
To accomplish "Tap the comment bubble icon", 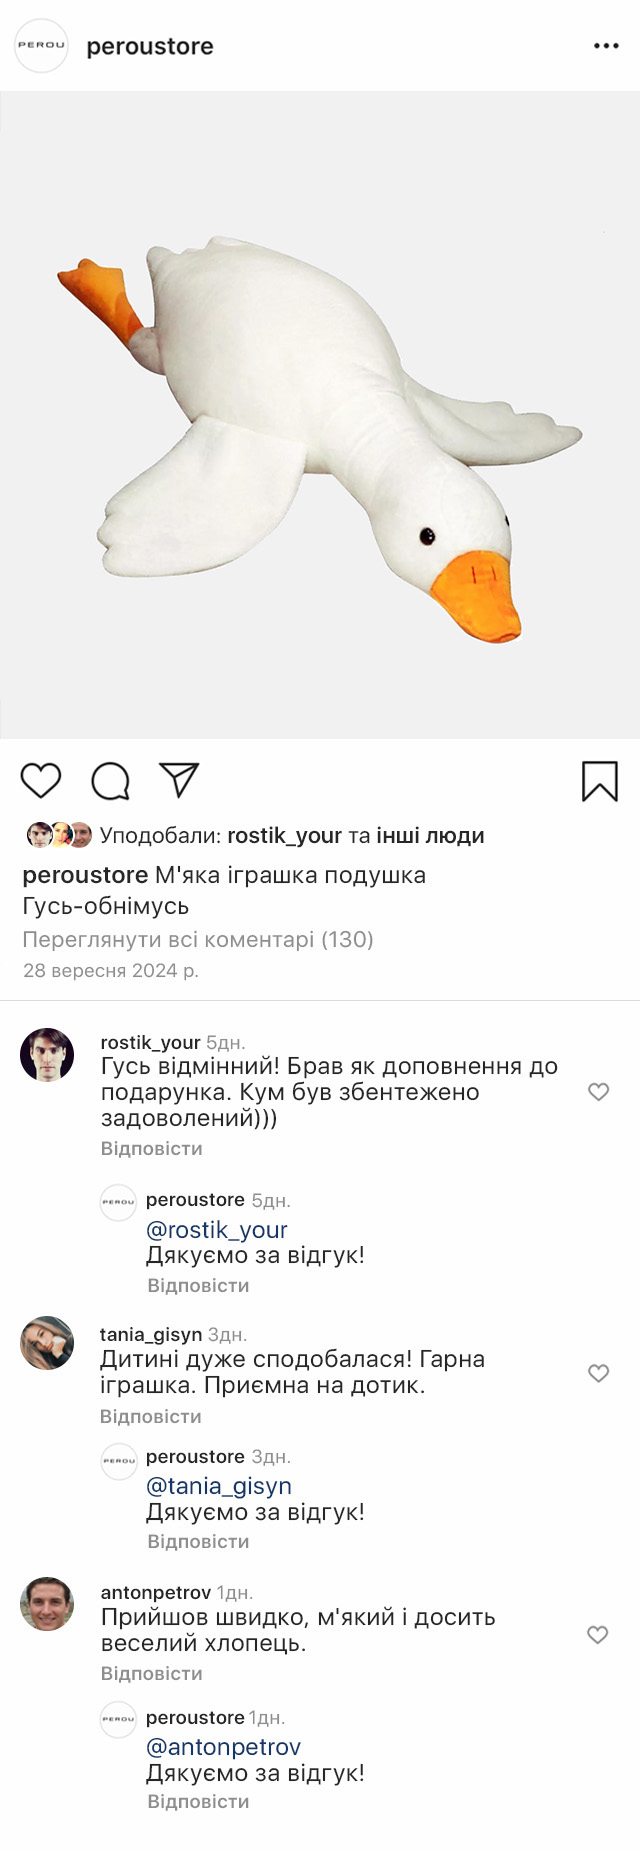I will coord(110,781).
